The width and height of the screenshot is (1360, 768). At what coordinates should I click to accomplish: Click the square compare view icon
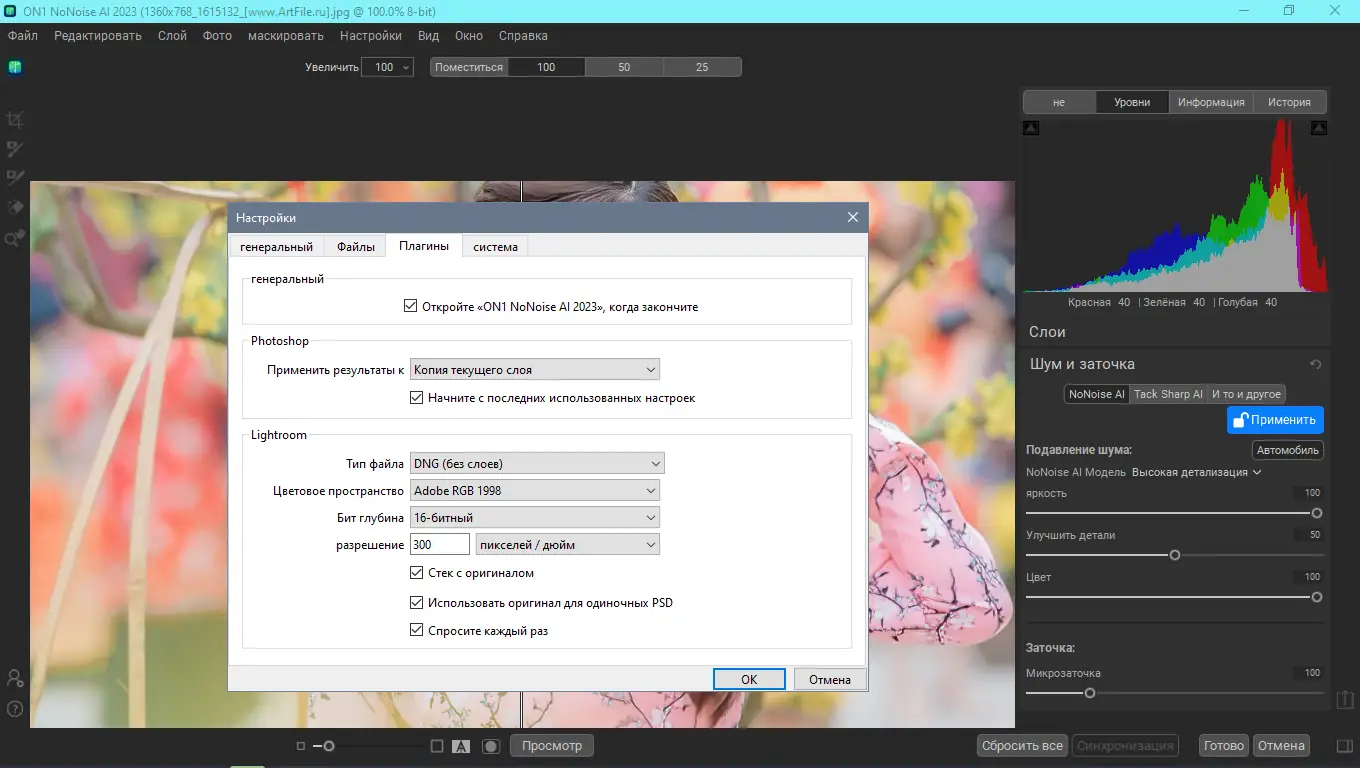pos(436,746)
